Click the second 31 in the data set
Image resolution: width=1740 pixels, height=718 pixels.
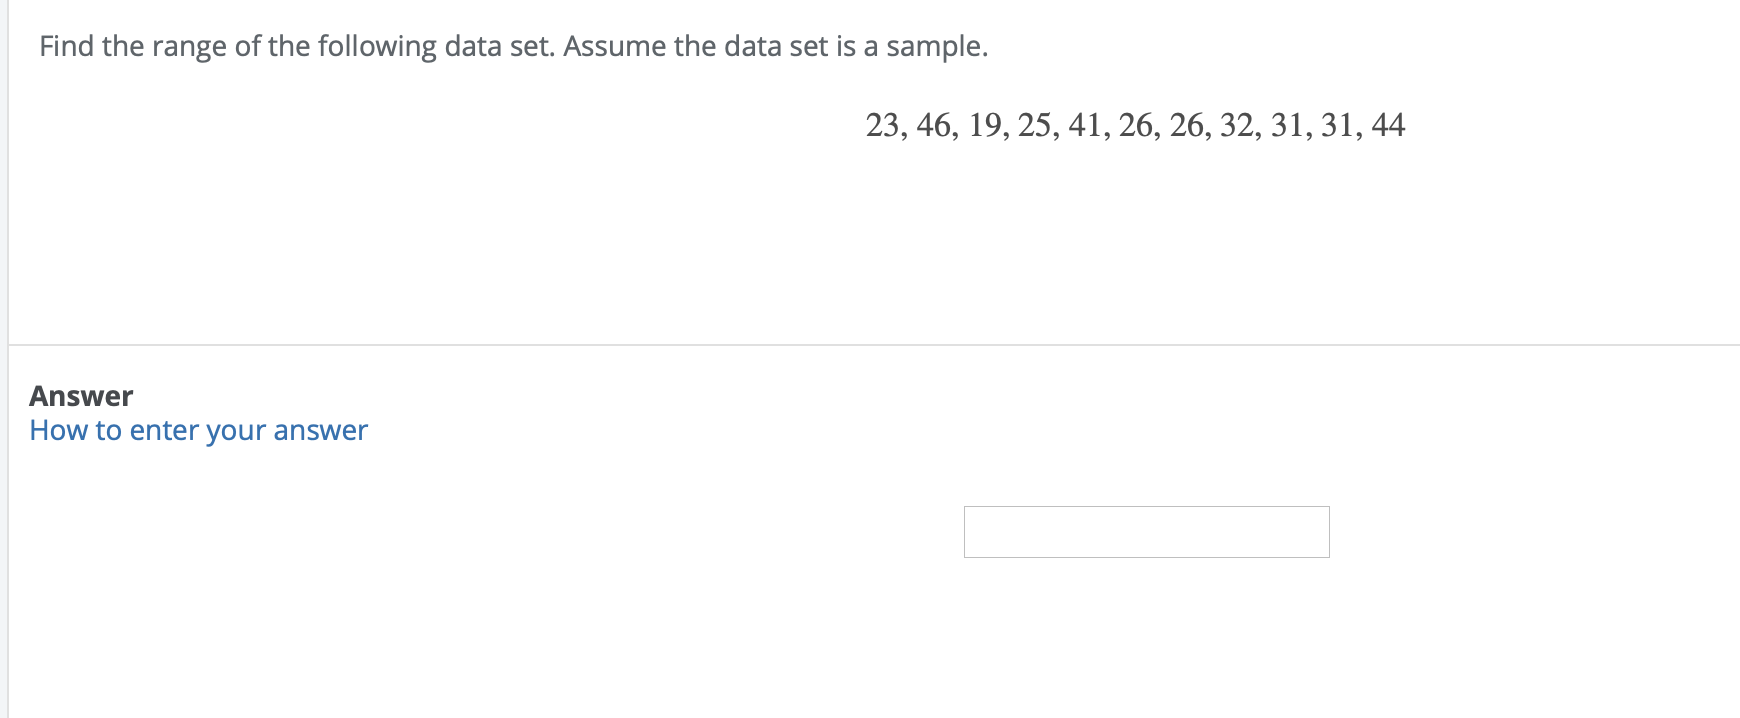pyautogui.click(x=1338, y=125)
